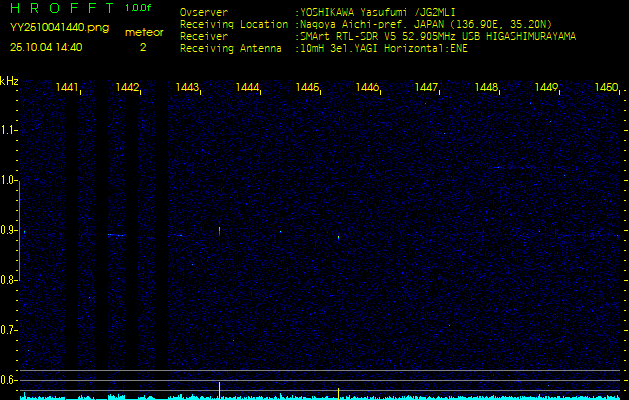Click the HROFFT program title text
629x400 pixels.
(x=63, y=8)
